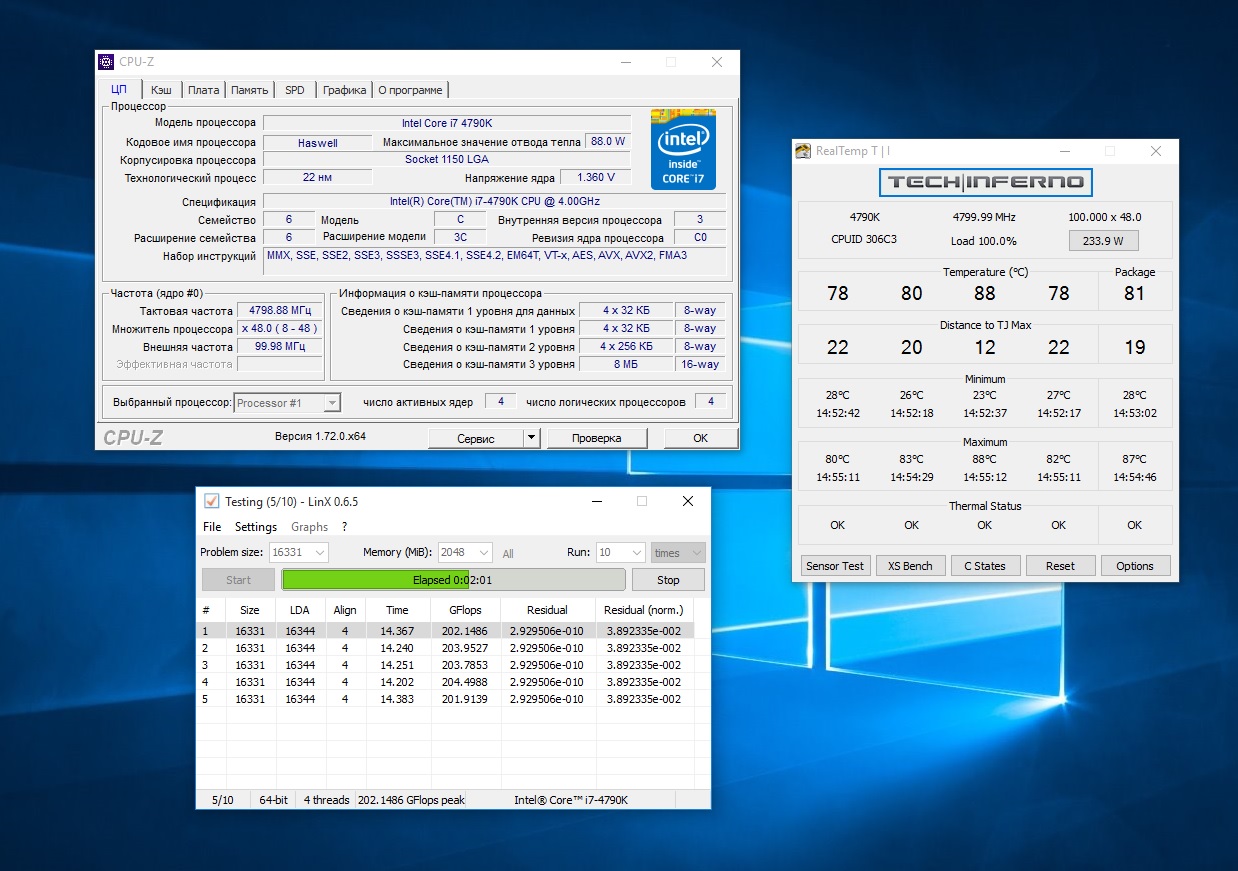The width and height of the screenshot is (1238, 871).
Task: Click the Сервис button in CPU-Z
Action: pyautogui.click(x=476, y=438)
